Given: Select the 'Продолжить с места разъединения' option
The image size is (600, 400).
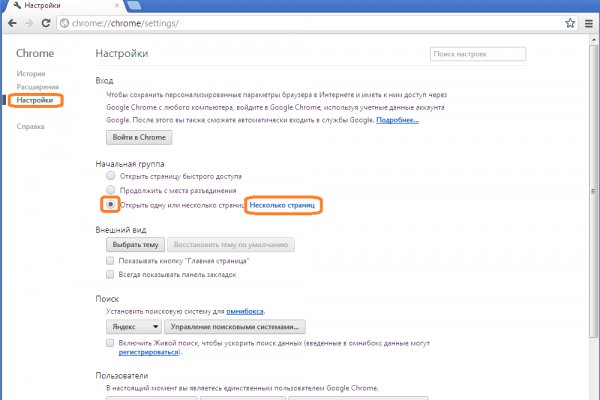Looking at the screenshot, I should (x=111, y=190).
